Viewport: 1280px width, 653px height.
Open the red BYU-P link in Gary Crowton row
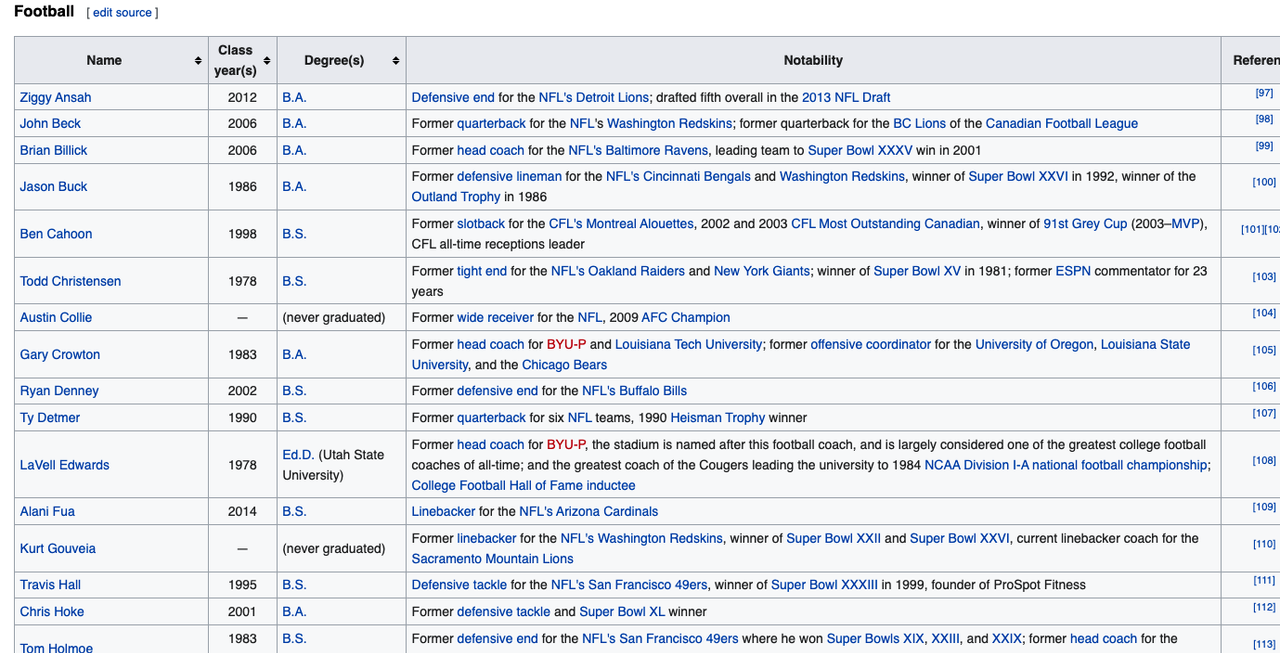coord(567,344)
